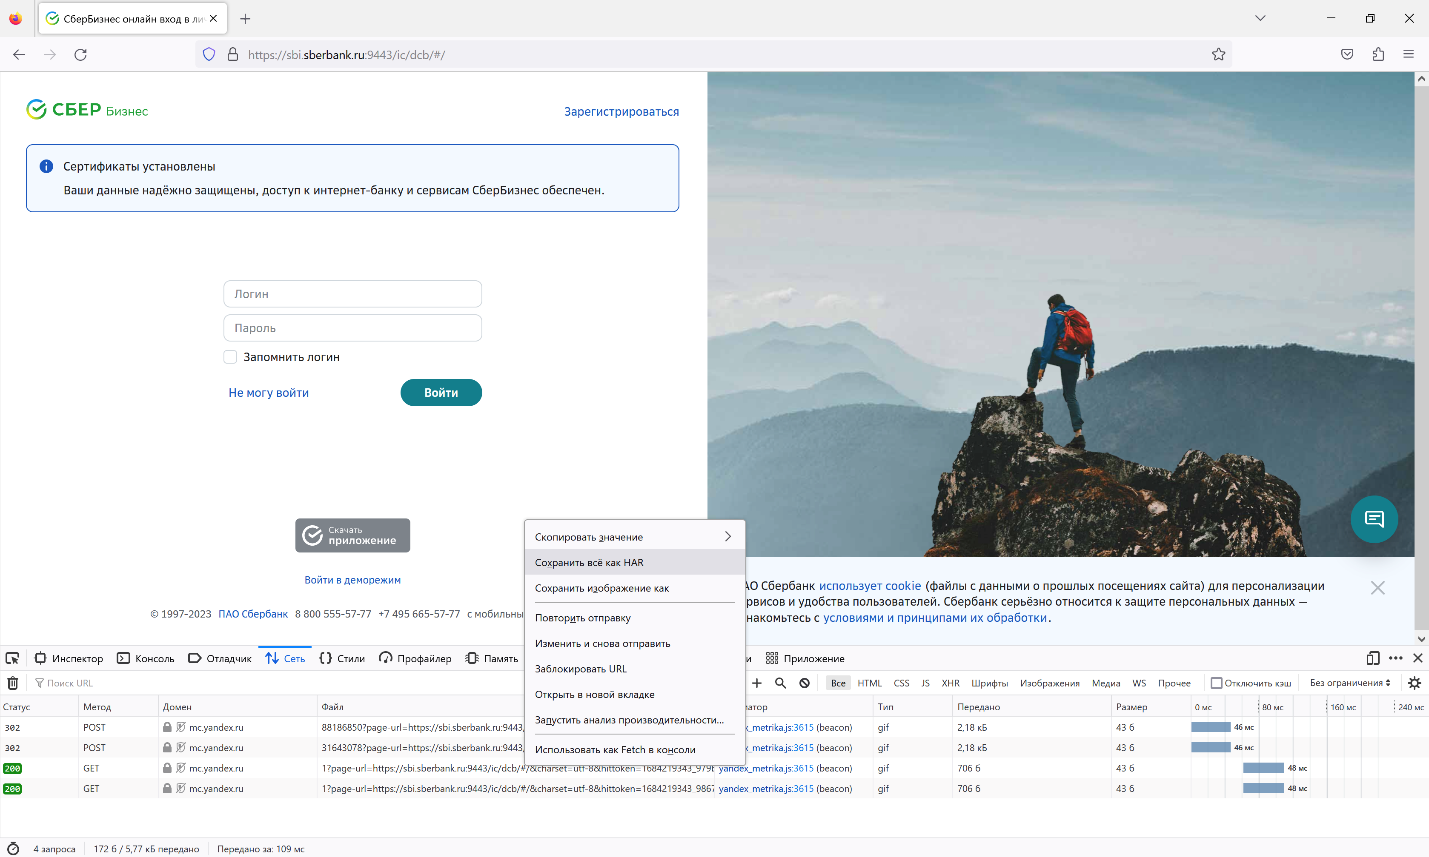Click Войти в деморежим link
Viewport: 1429px width, 857px height.
pos(352,580)
